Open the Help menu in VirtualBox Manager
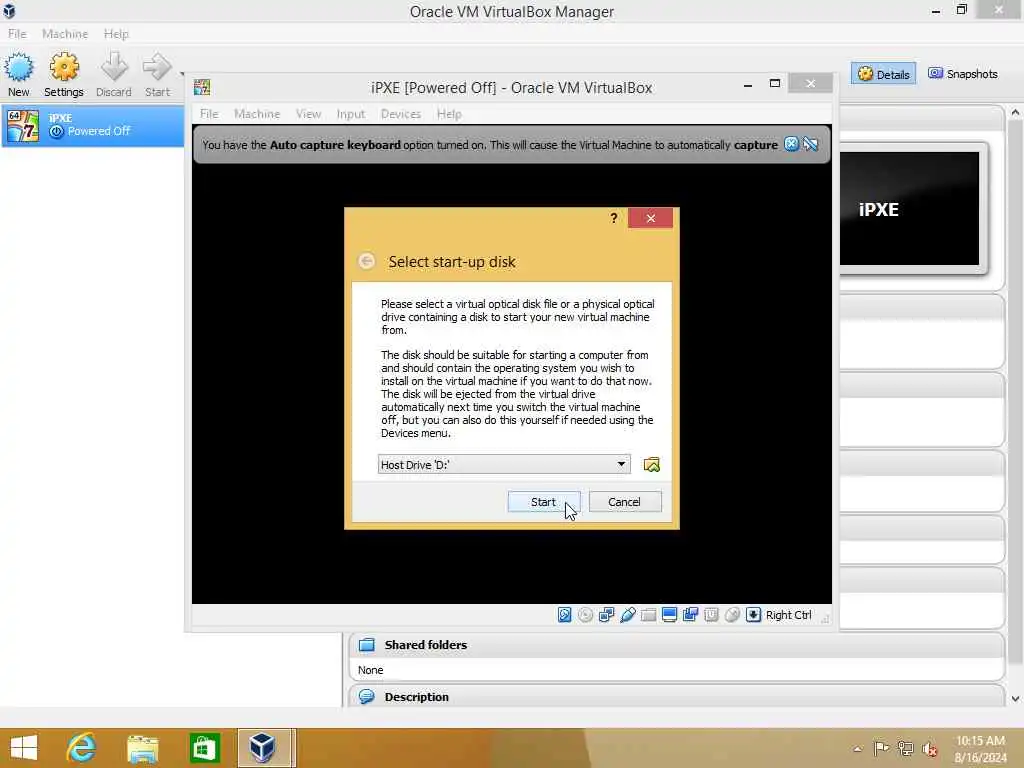 (x=116, y=33)
